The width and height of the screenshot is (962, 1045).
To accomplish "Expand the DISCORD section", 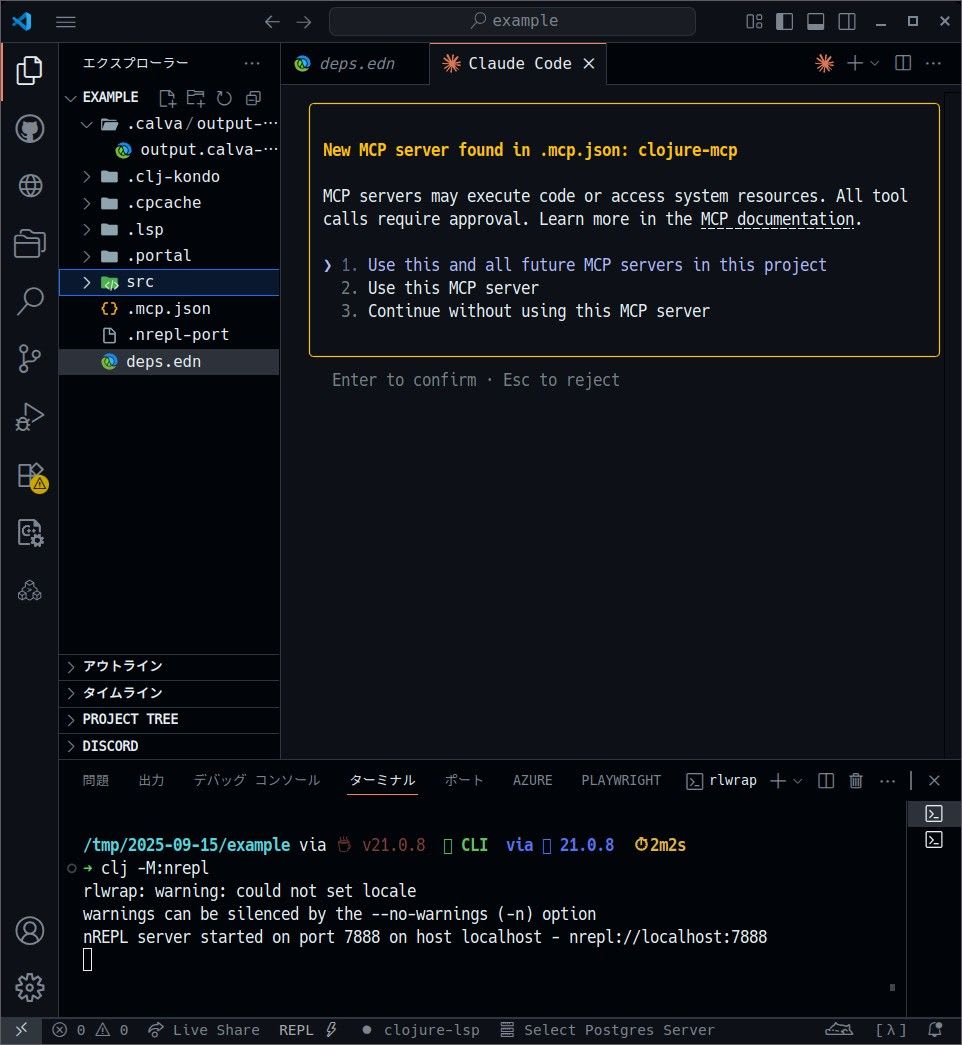I will click(169, 746).
